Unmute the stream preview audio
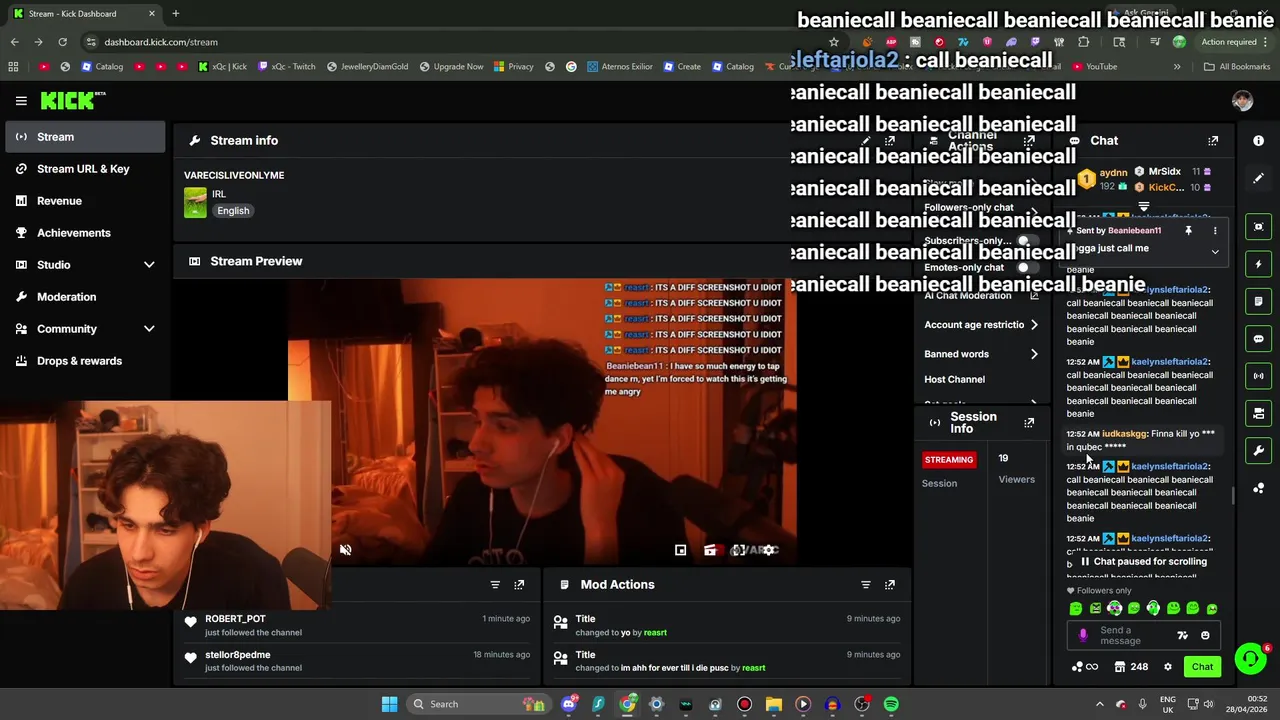This screenshot has width=1280, height=720. click(x=345, y=550)
